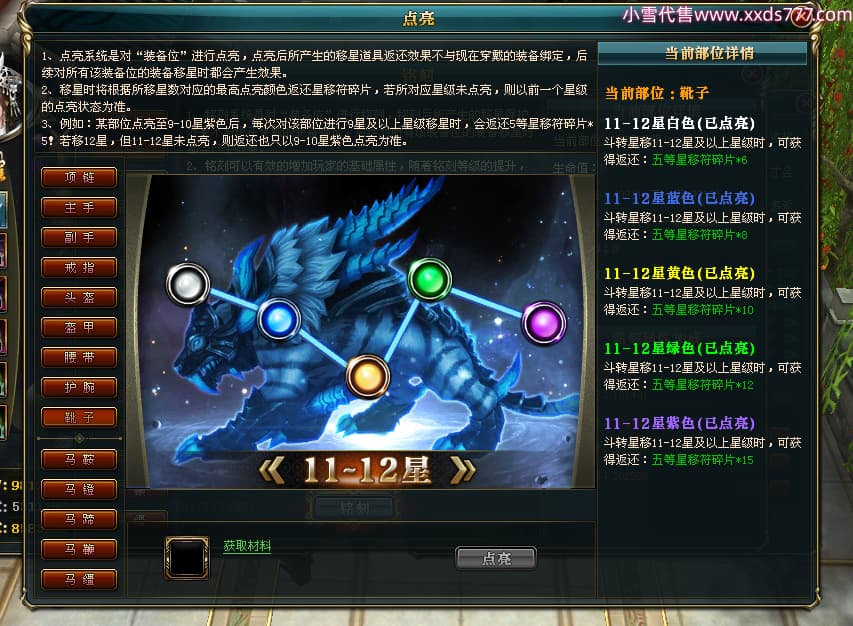Open the 马鞍 mount slot
This screenshot has width=853, height=626.
[x=79, y=459]
